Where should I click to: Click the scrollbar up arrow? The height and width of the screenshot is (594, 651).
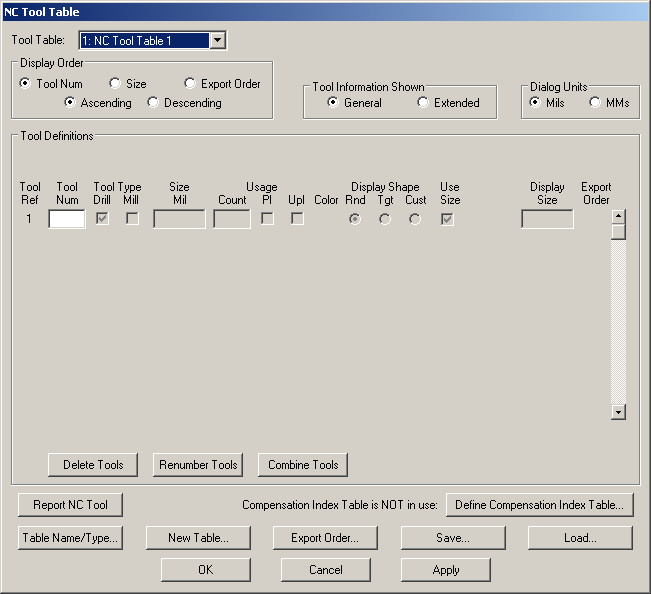(x=618, y=216)
